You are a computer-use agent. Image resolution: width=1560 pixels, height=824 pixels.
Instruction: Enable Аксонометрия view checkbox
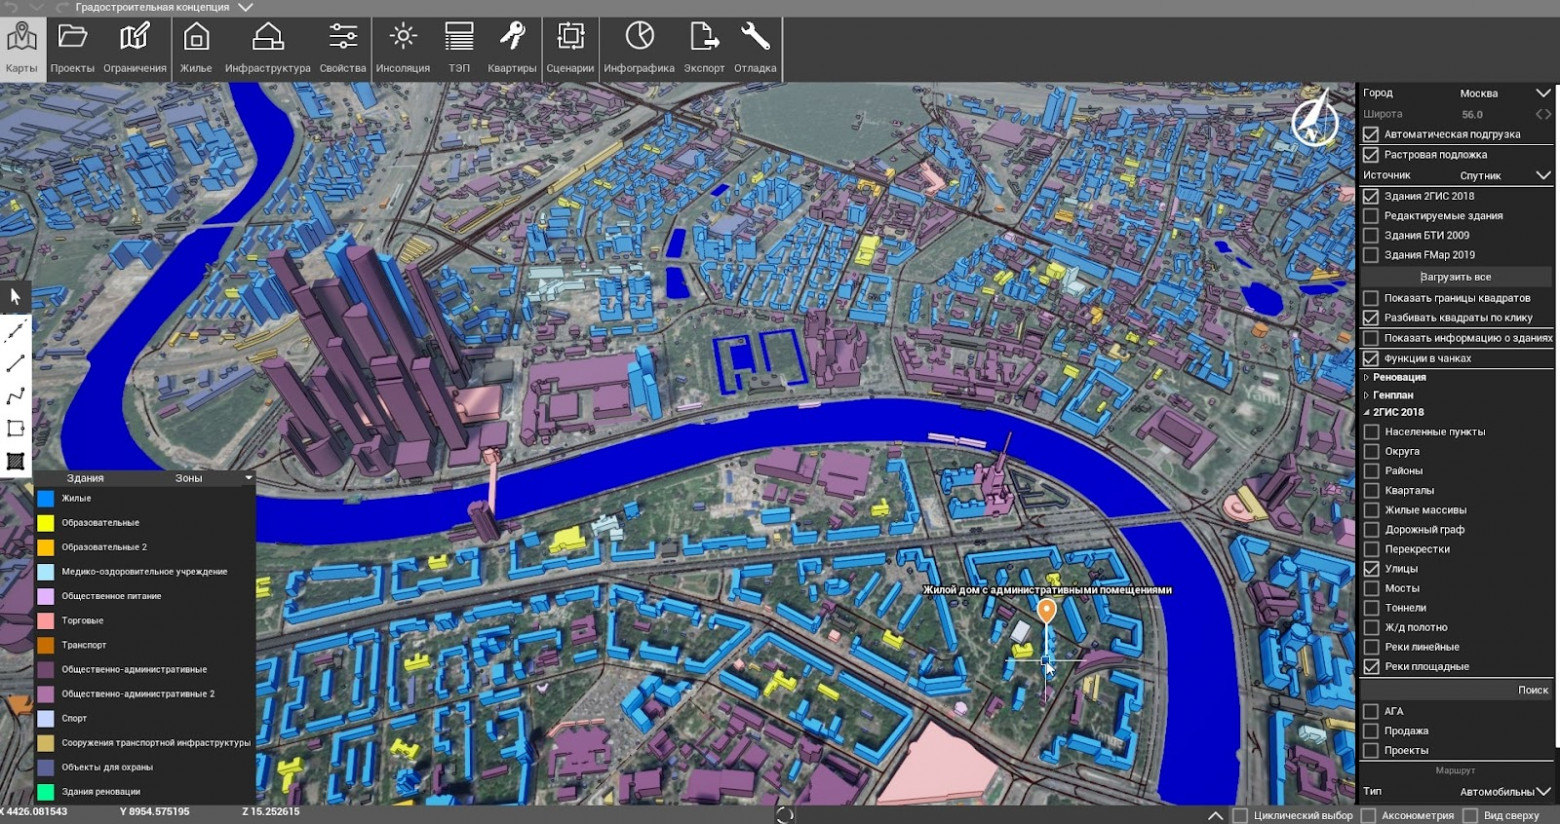click(x=1368, y=815)
